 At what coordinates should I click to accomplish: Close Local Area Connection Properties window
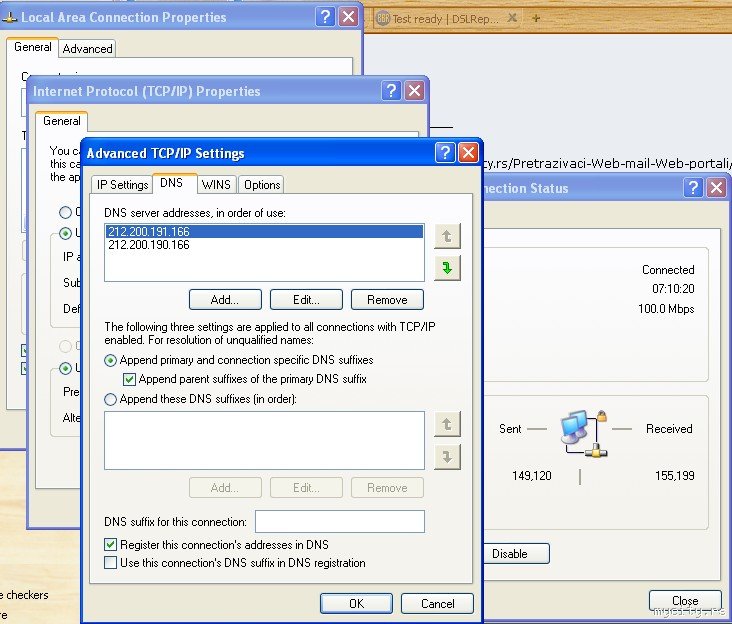click(349, 17)
